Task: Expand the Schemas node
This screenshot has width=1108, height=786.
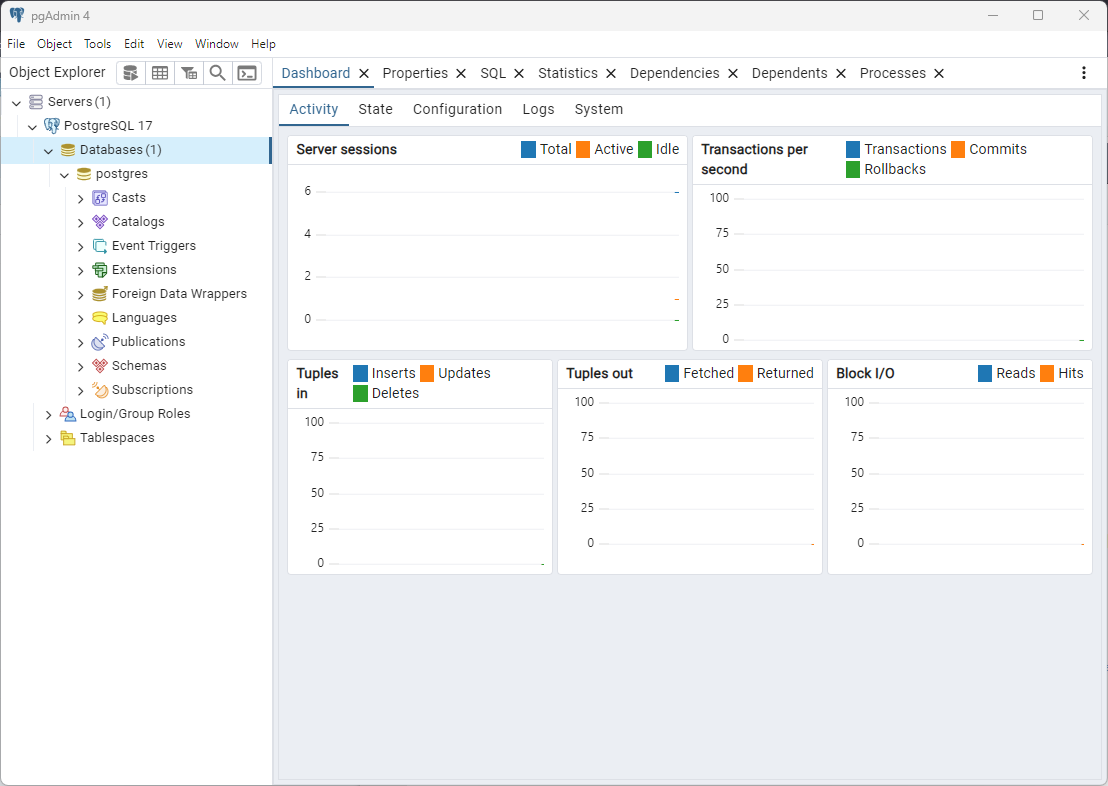Action: [81, 367]
